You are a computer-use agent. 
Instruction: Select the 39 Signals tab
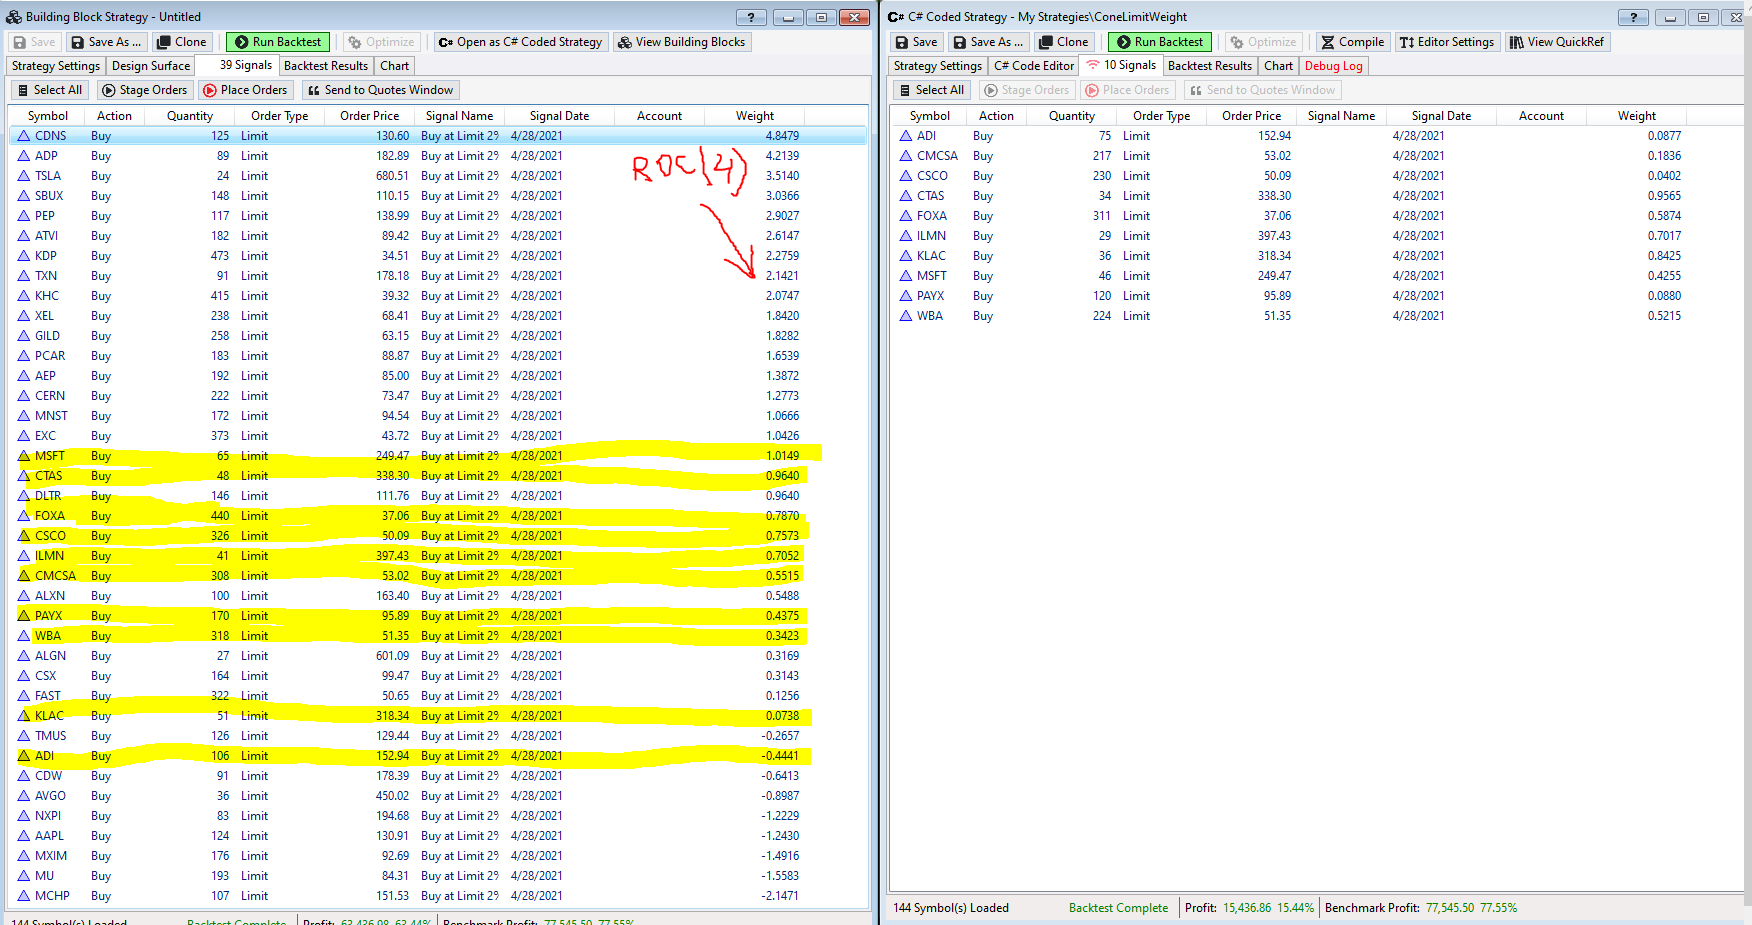pos(237,65)
